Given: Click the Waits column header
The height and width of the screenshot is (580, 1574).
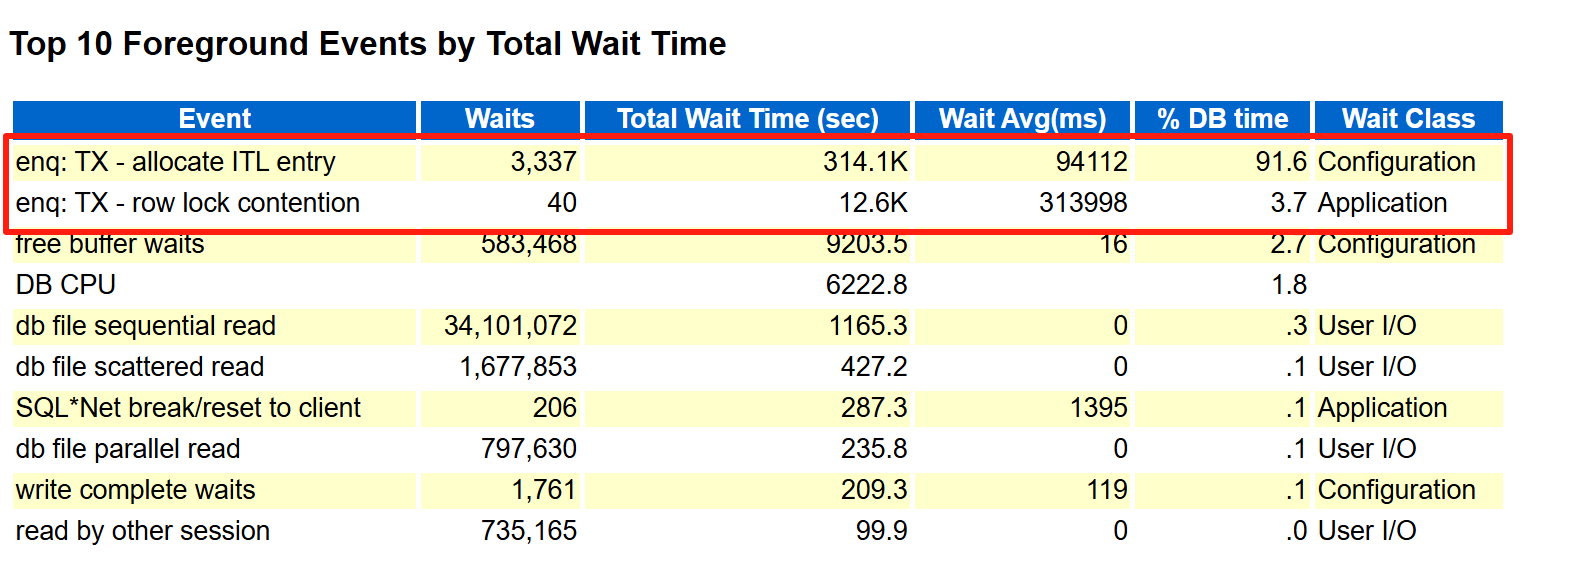Looking at the screenshot, I should [x=500, y=118].
